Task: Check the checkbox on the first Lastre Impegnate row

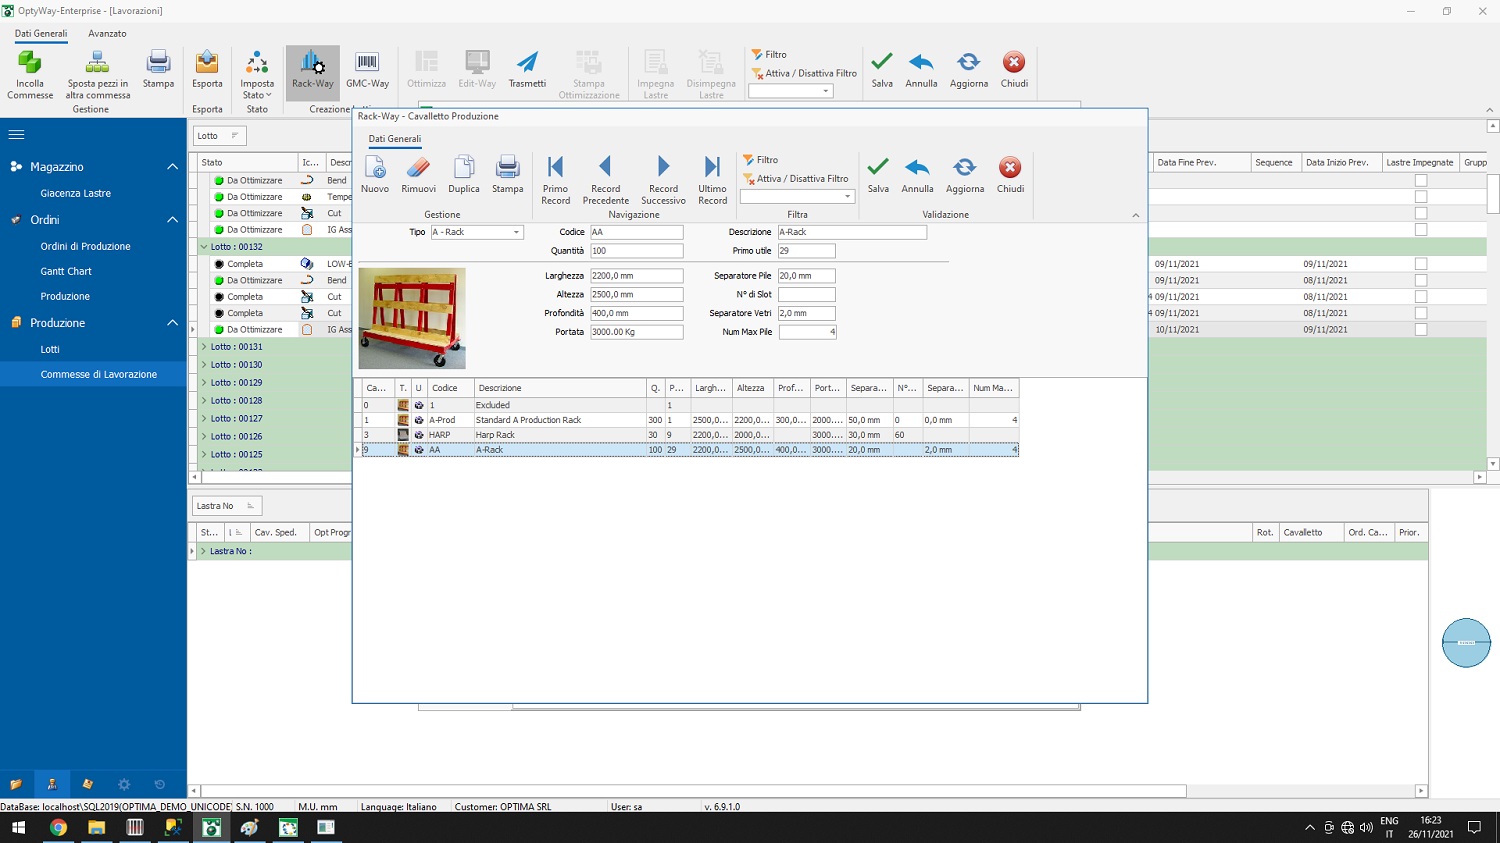Action: click(1419, 180)
